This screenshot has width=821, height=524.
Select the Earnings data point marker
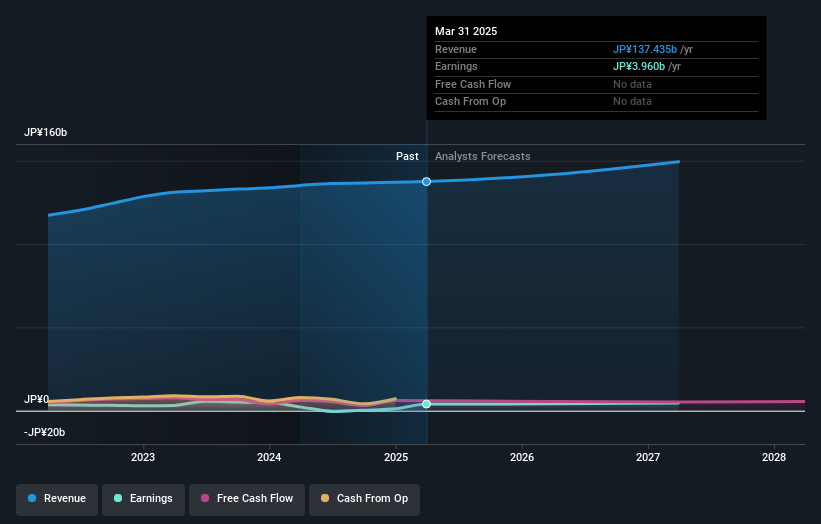(x=426, y=404)
